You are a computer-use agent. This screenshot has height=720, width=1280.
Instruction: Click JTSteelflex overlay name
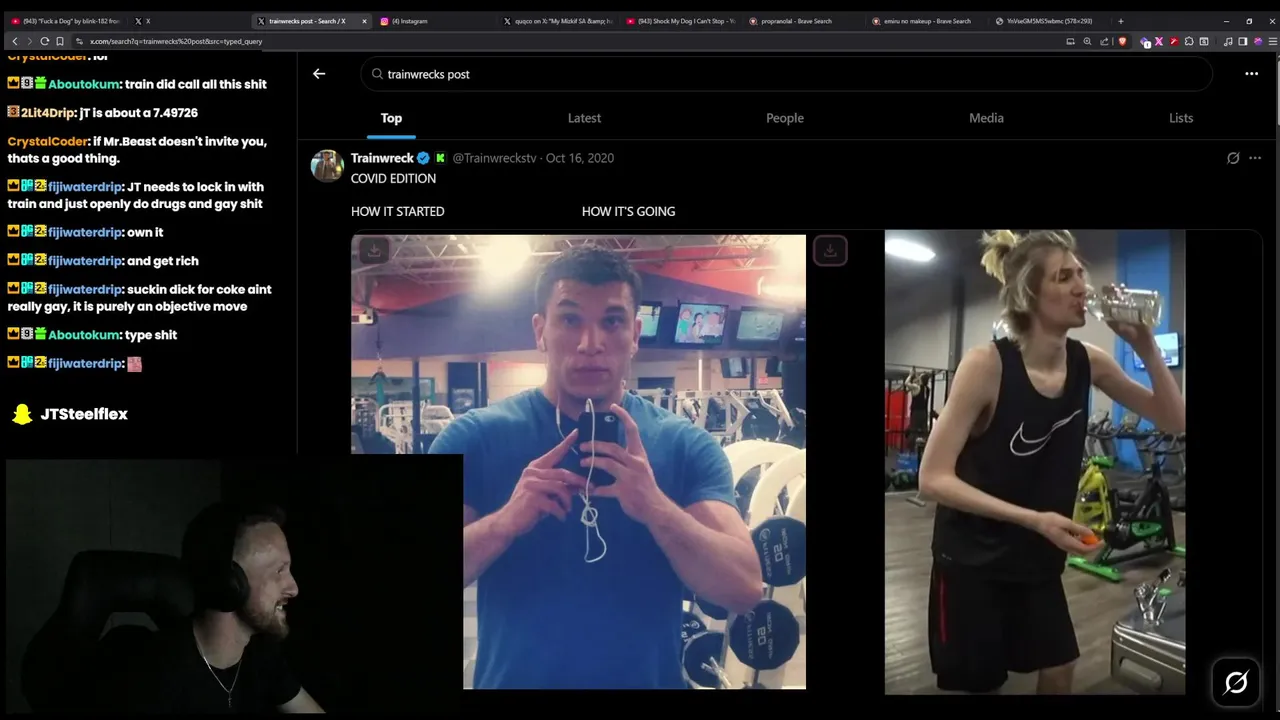pyautogui.click(x=84, y=414)
